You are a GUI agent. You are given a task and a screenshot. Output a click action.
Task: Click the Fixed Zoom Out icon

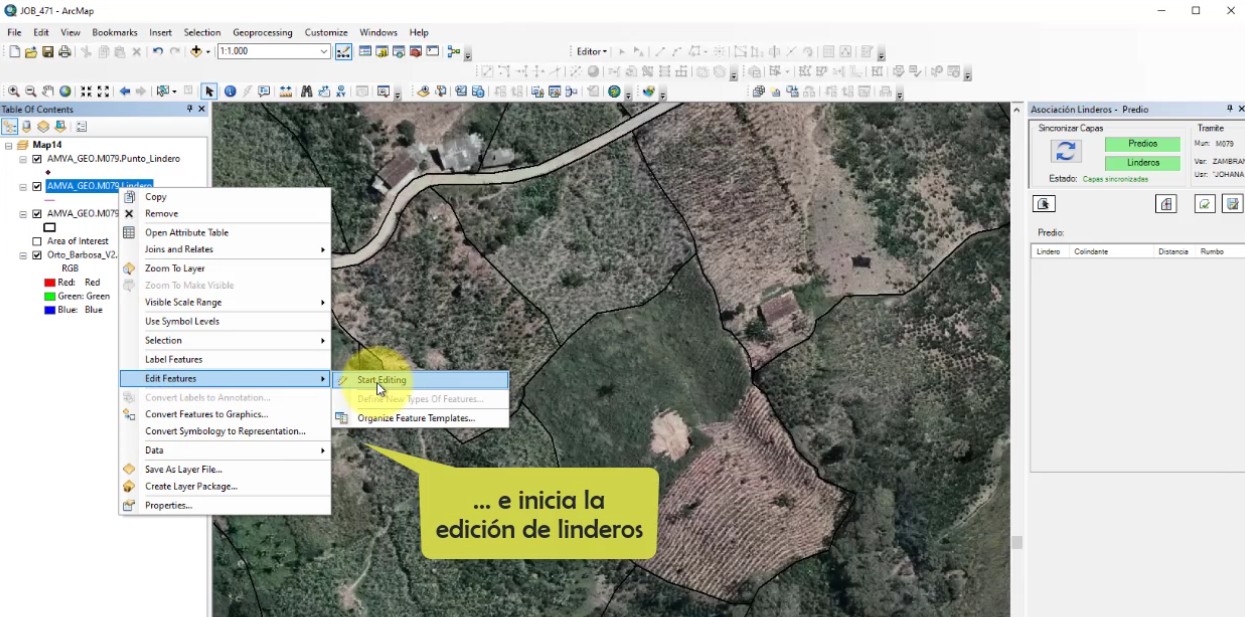point(103,91)
